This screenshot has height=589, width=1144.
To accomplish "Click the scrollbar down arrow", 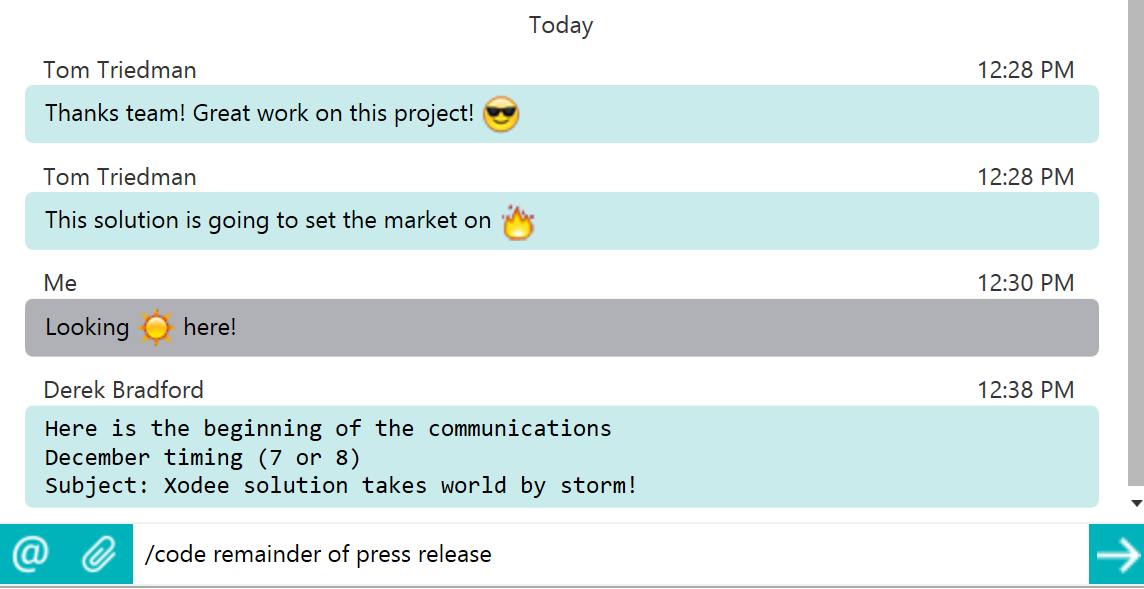I will pos(1136,502).
